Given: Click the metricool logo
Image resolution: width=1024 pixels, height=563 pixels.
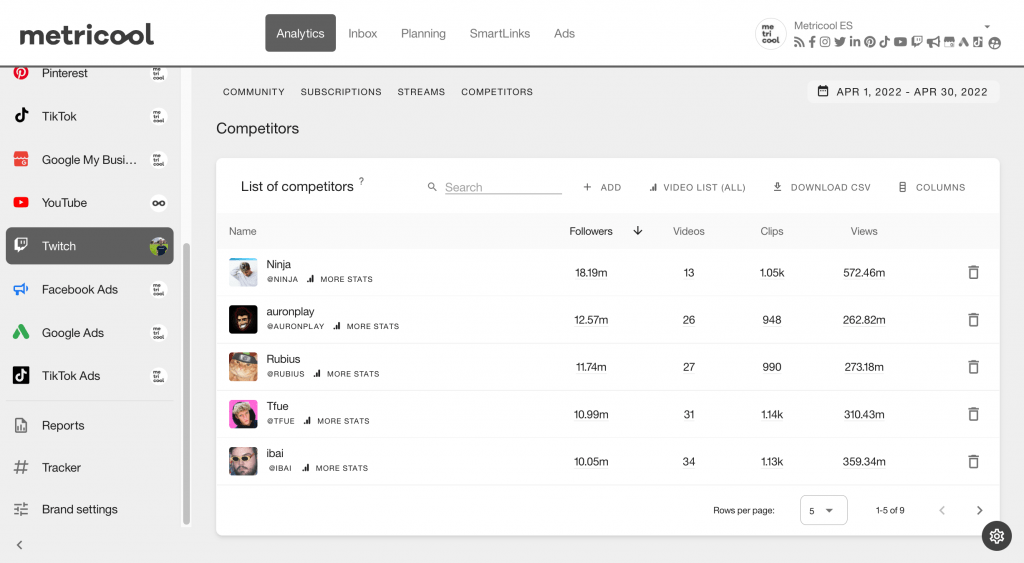Looking at the screenshot, I should (86, 34).
